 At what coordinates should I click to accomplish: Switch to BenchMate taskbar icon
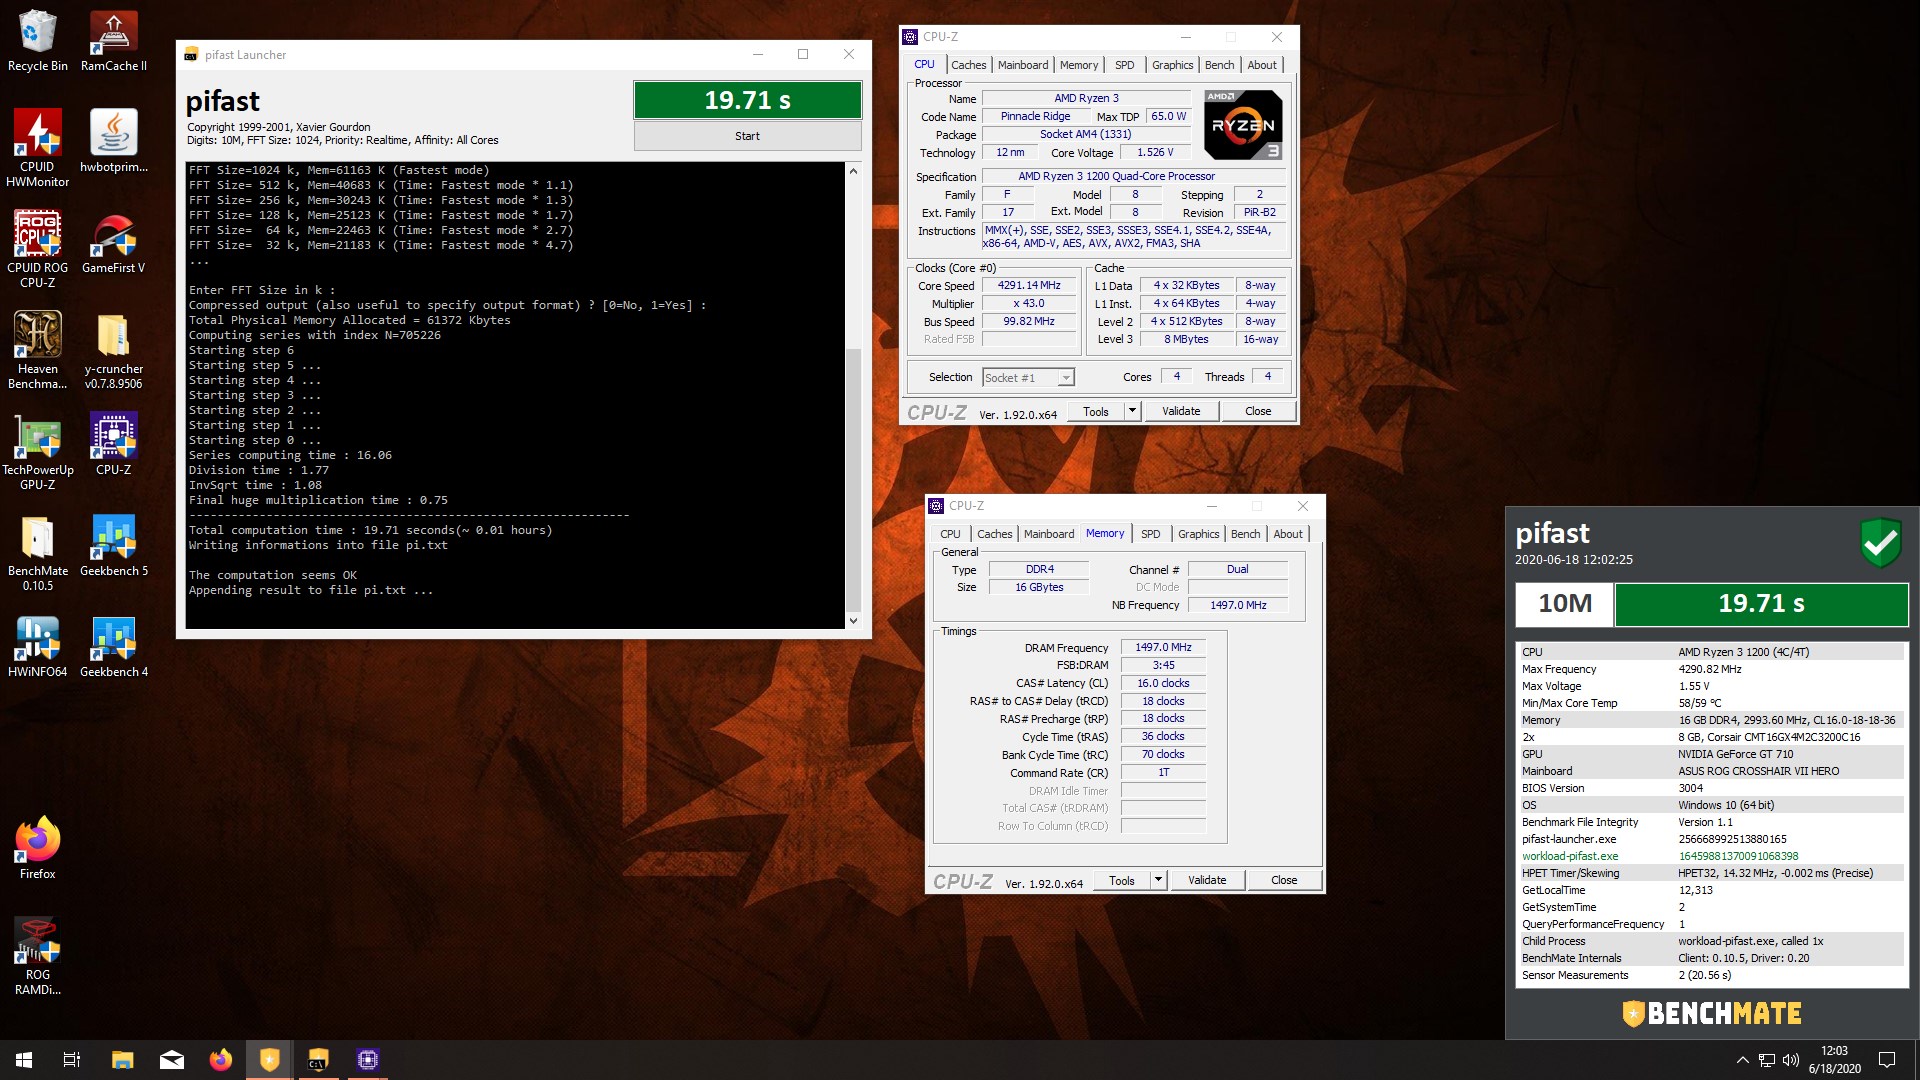tap(269, 1060)
